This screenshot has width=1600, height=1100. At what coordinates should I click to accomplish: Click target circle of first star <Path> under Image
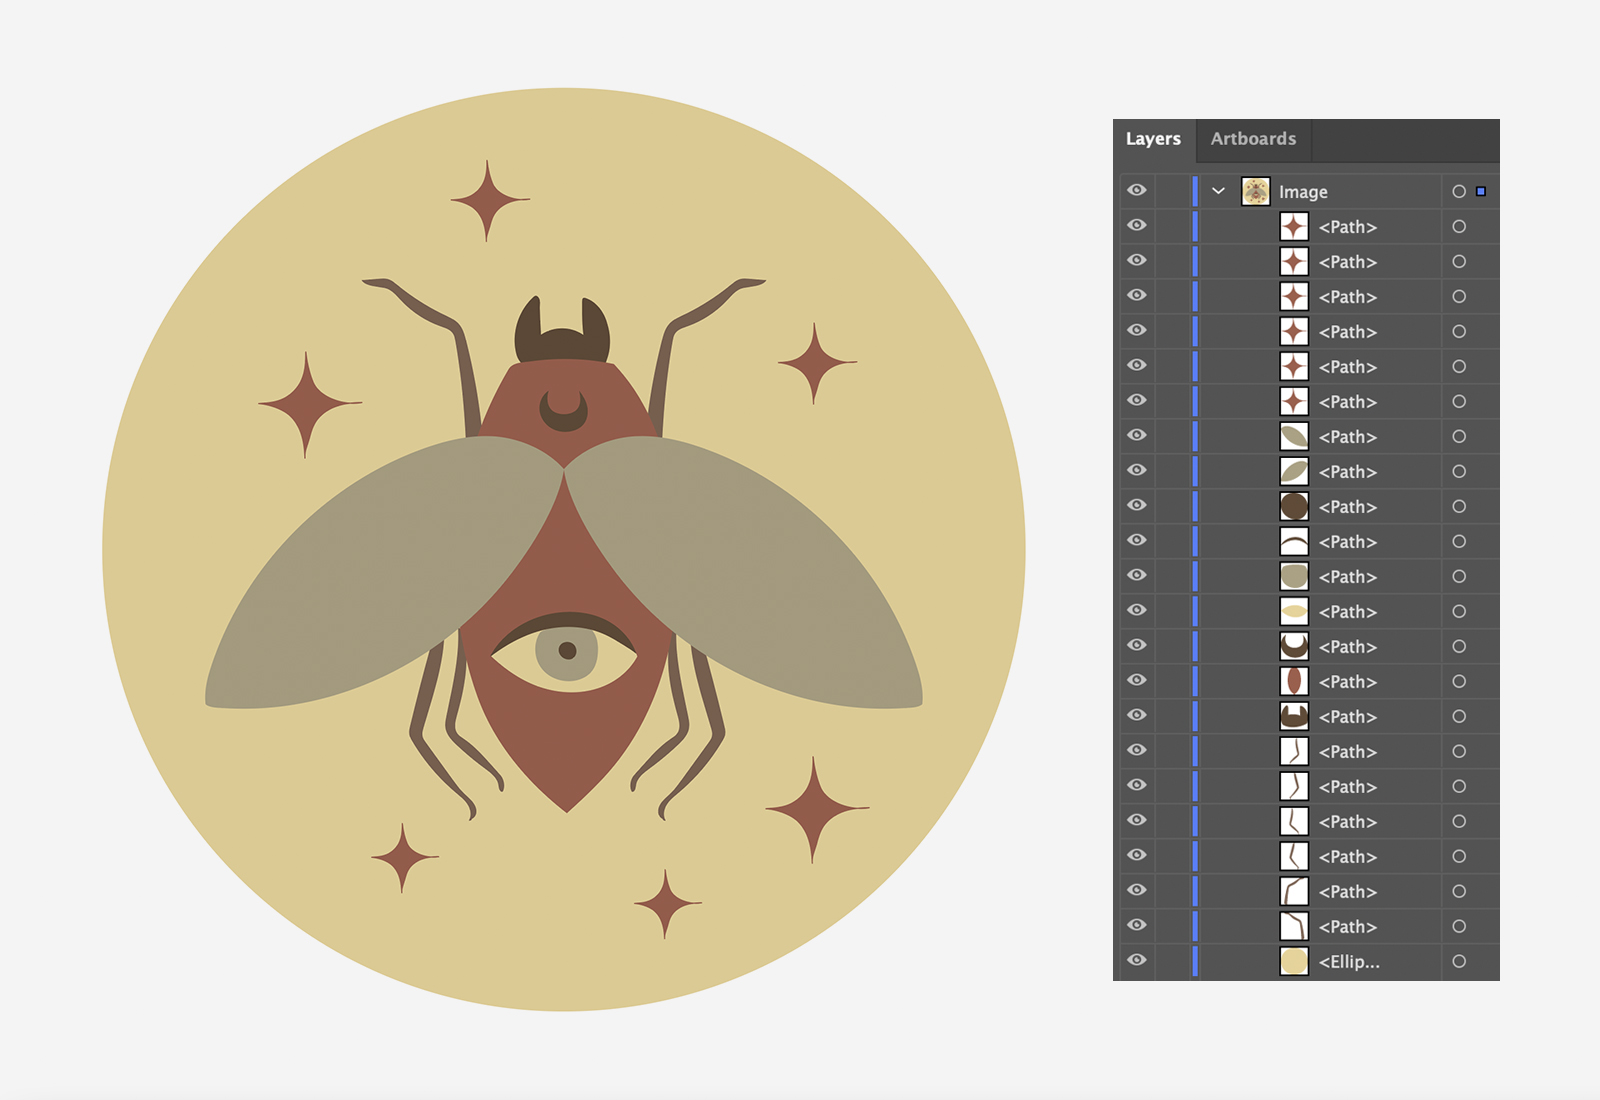[1459, 226]
